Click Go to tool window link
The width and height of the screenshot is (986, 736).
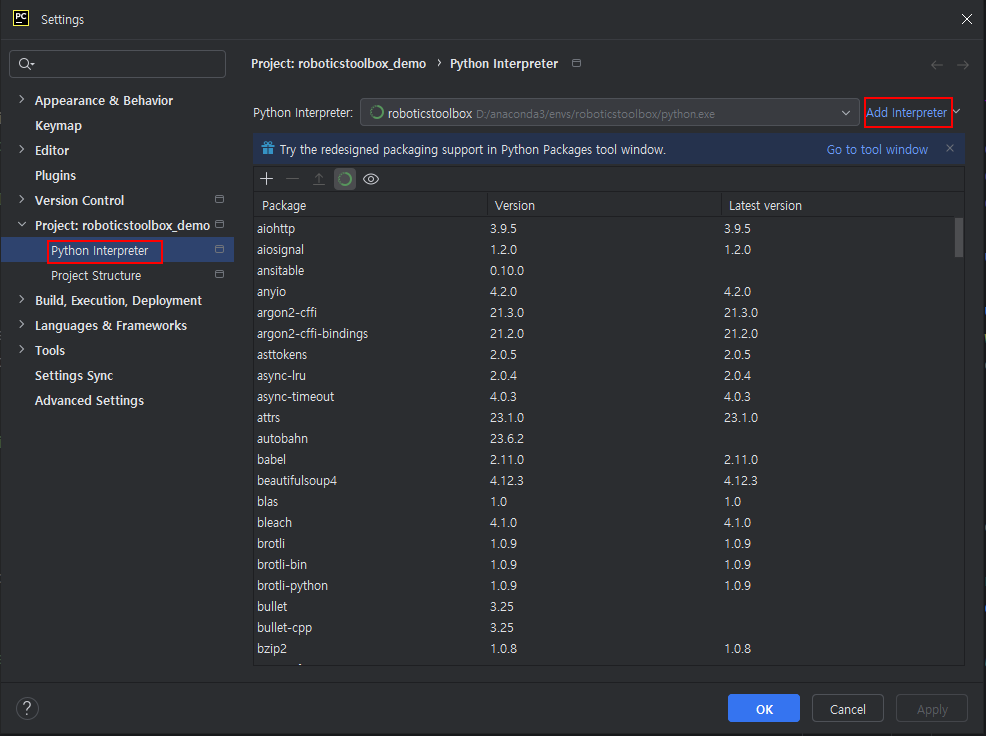pos(877,150)
